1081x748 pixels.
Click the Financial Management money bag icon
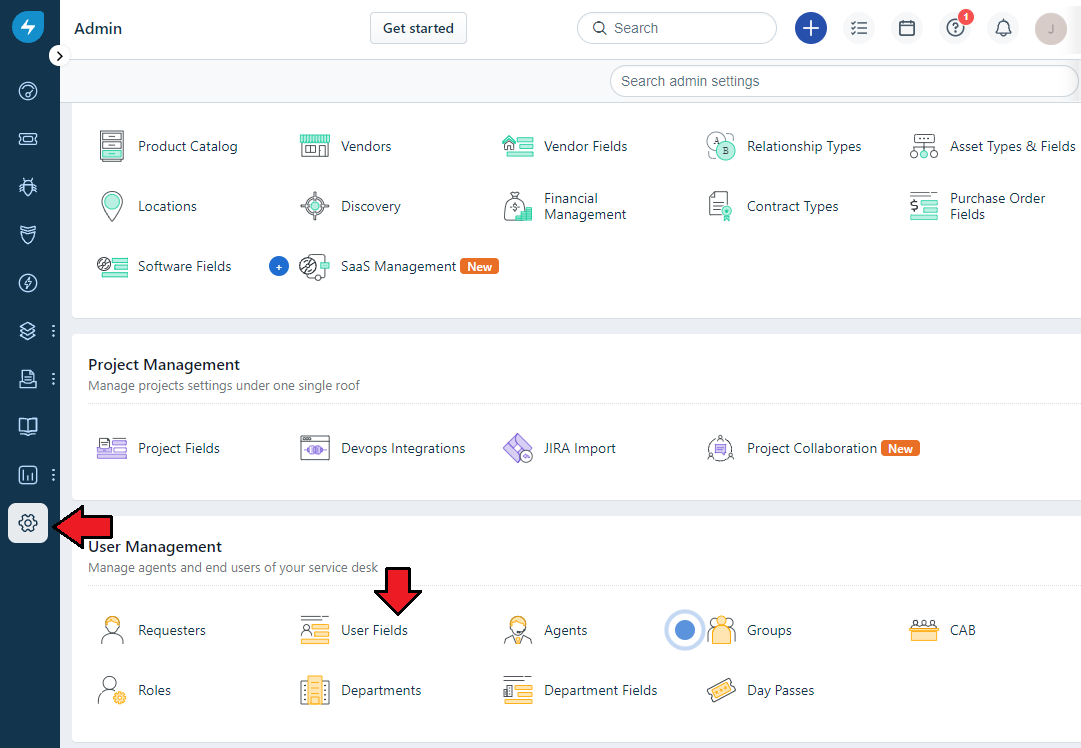coord(518,206)
